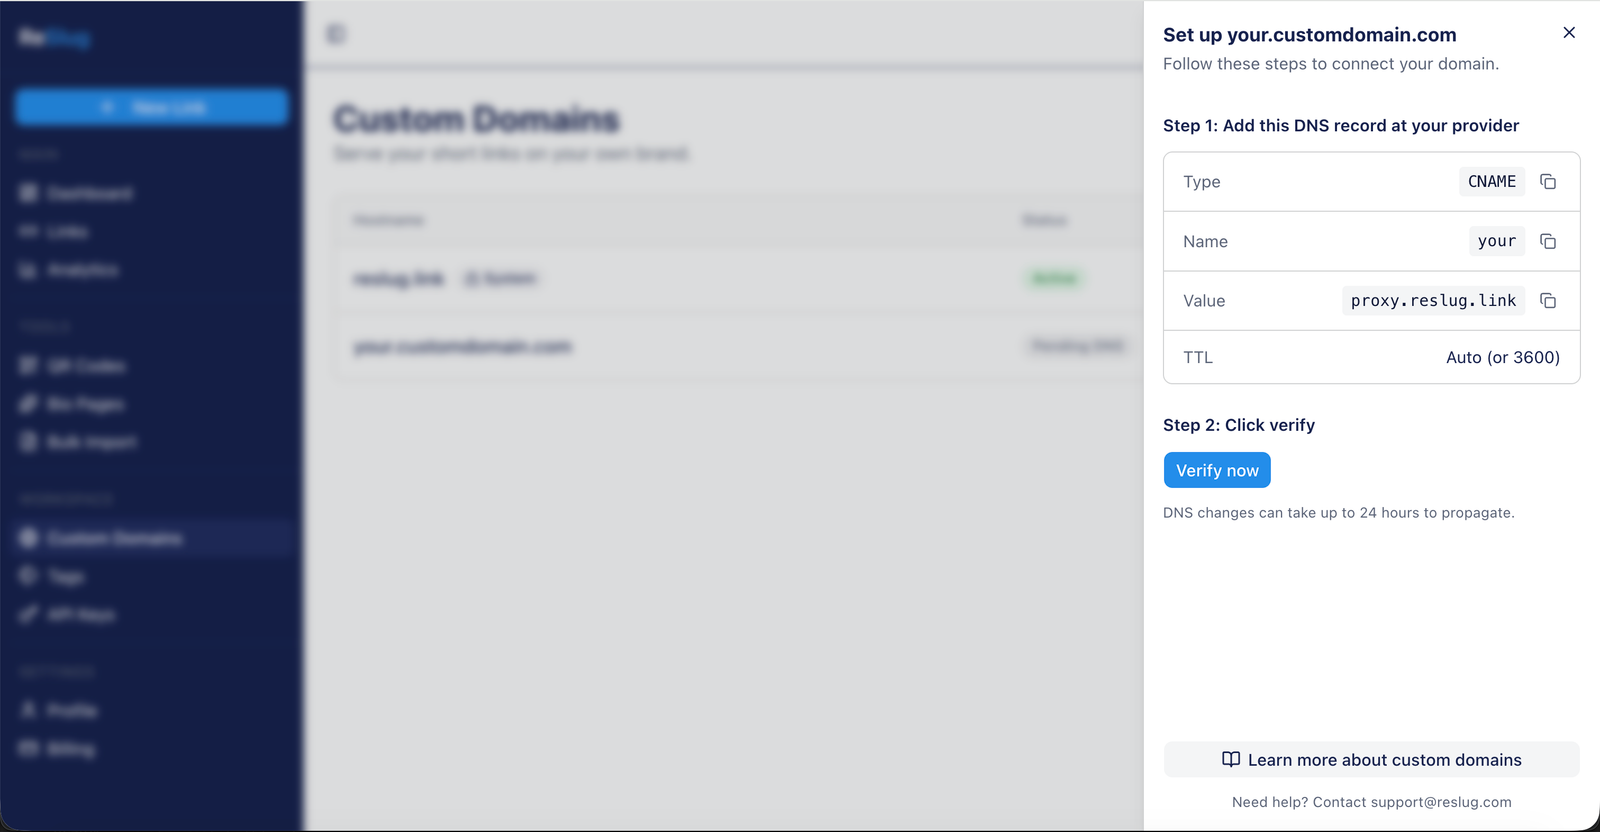Click the 'Step 2: Click verify' heading

pos(1239,425)
